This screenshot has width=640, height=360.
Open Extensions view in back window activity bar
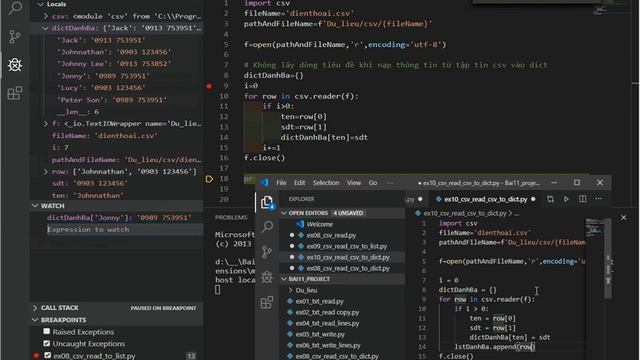(x=15, y=93)
